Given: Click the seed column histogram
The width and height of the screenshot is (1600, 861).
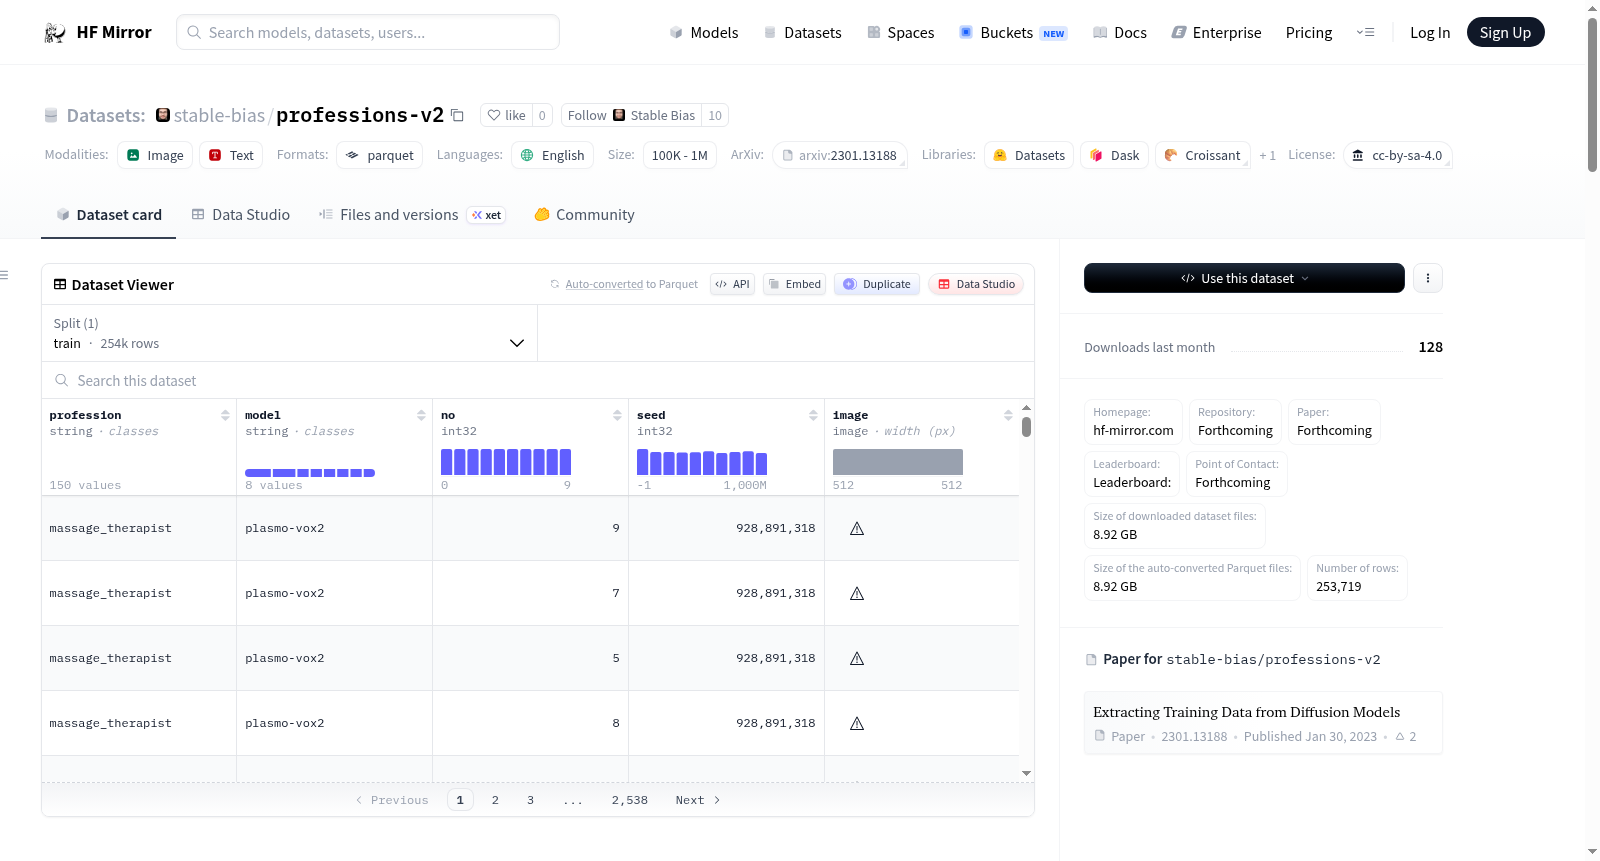Looking at the screenshot, I should pos(702,462).
